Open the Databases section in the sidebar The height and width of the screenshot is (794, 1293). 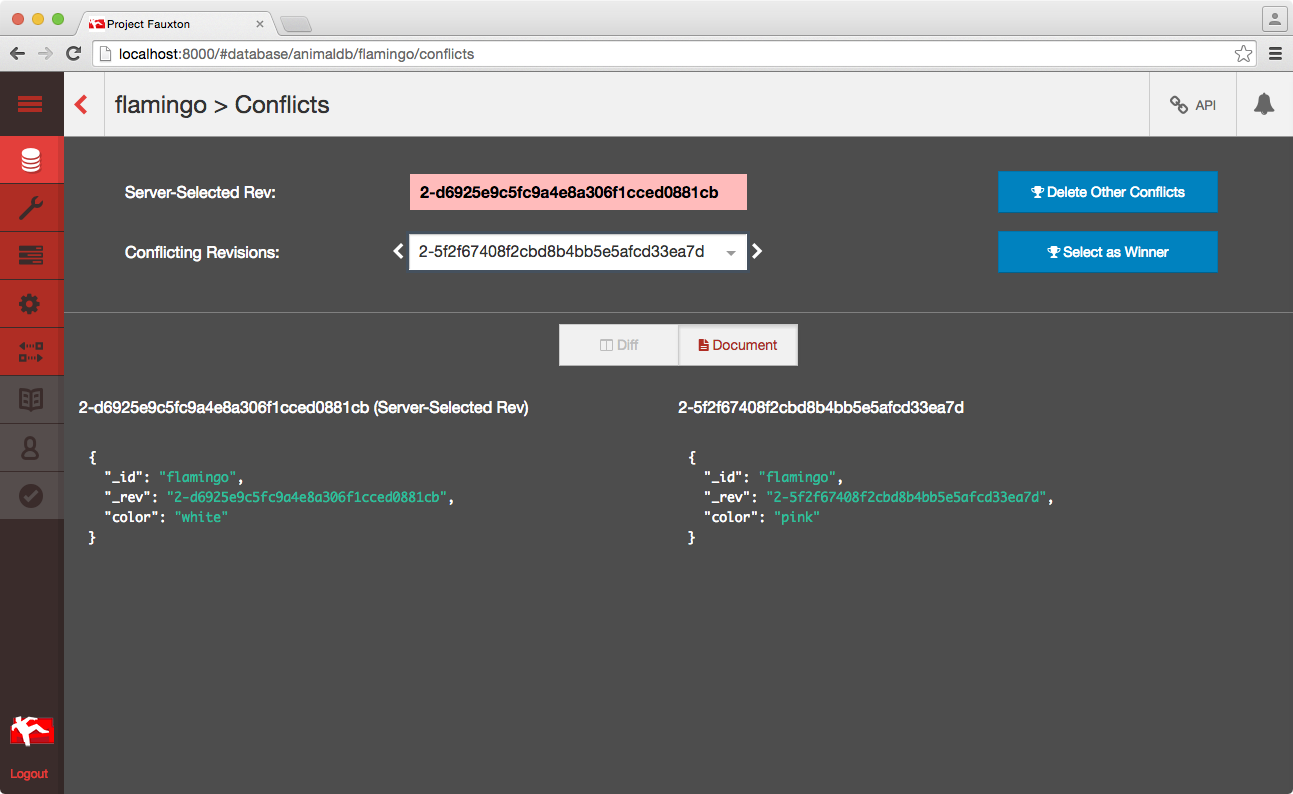31,160
